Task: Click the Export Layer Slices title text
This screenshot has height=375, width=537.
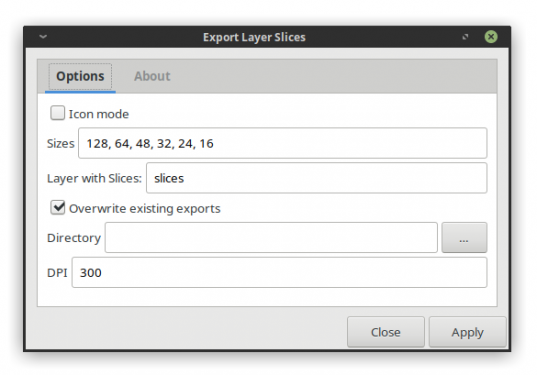Action: [x=254, y=37]
